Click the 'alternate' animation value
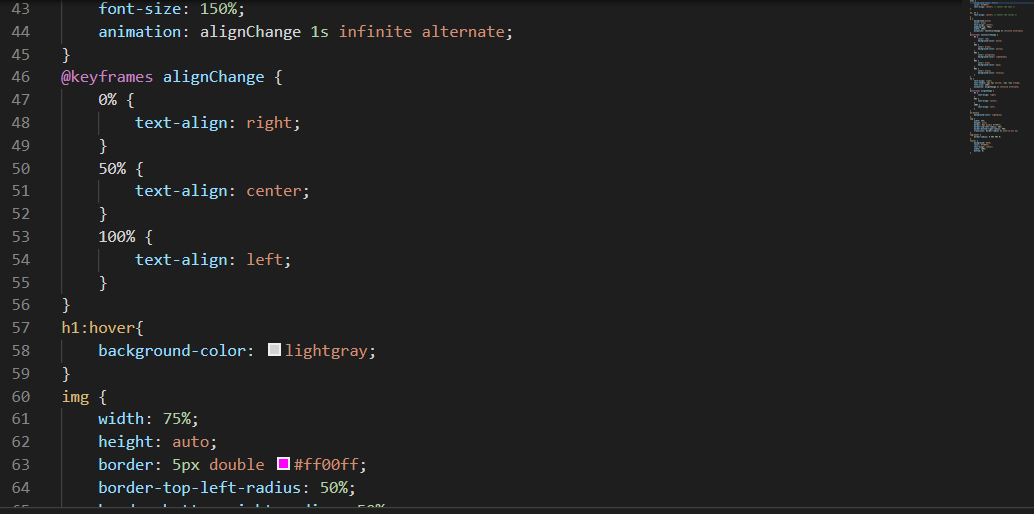The width and height of the screenshot is (1034, 514). click(463, 32)
